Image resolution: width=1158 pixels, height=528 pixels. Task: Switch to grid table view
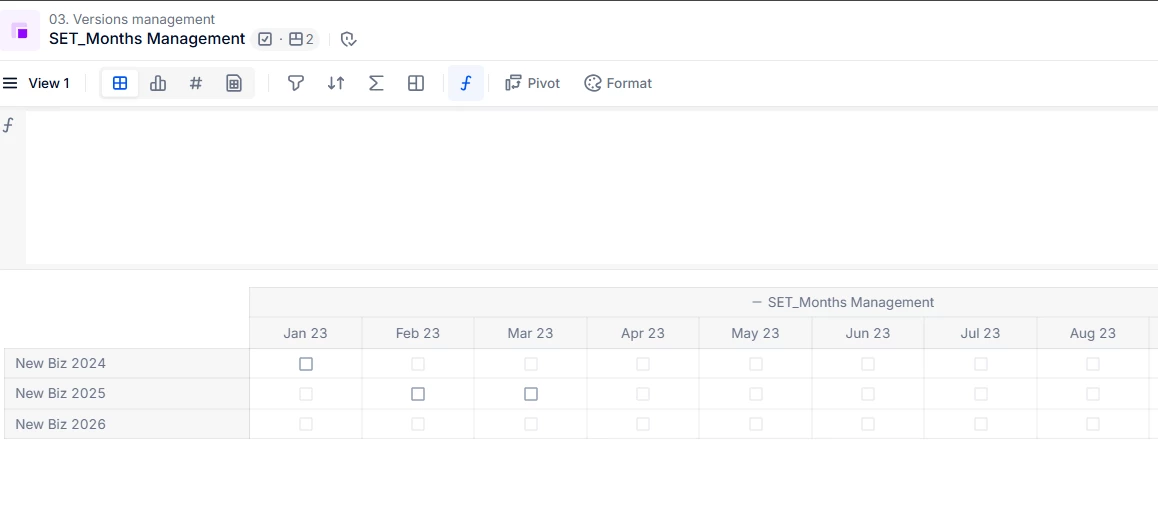(x=120, y=83)
